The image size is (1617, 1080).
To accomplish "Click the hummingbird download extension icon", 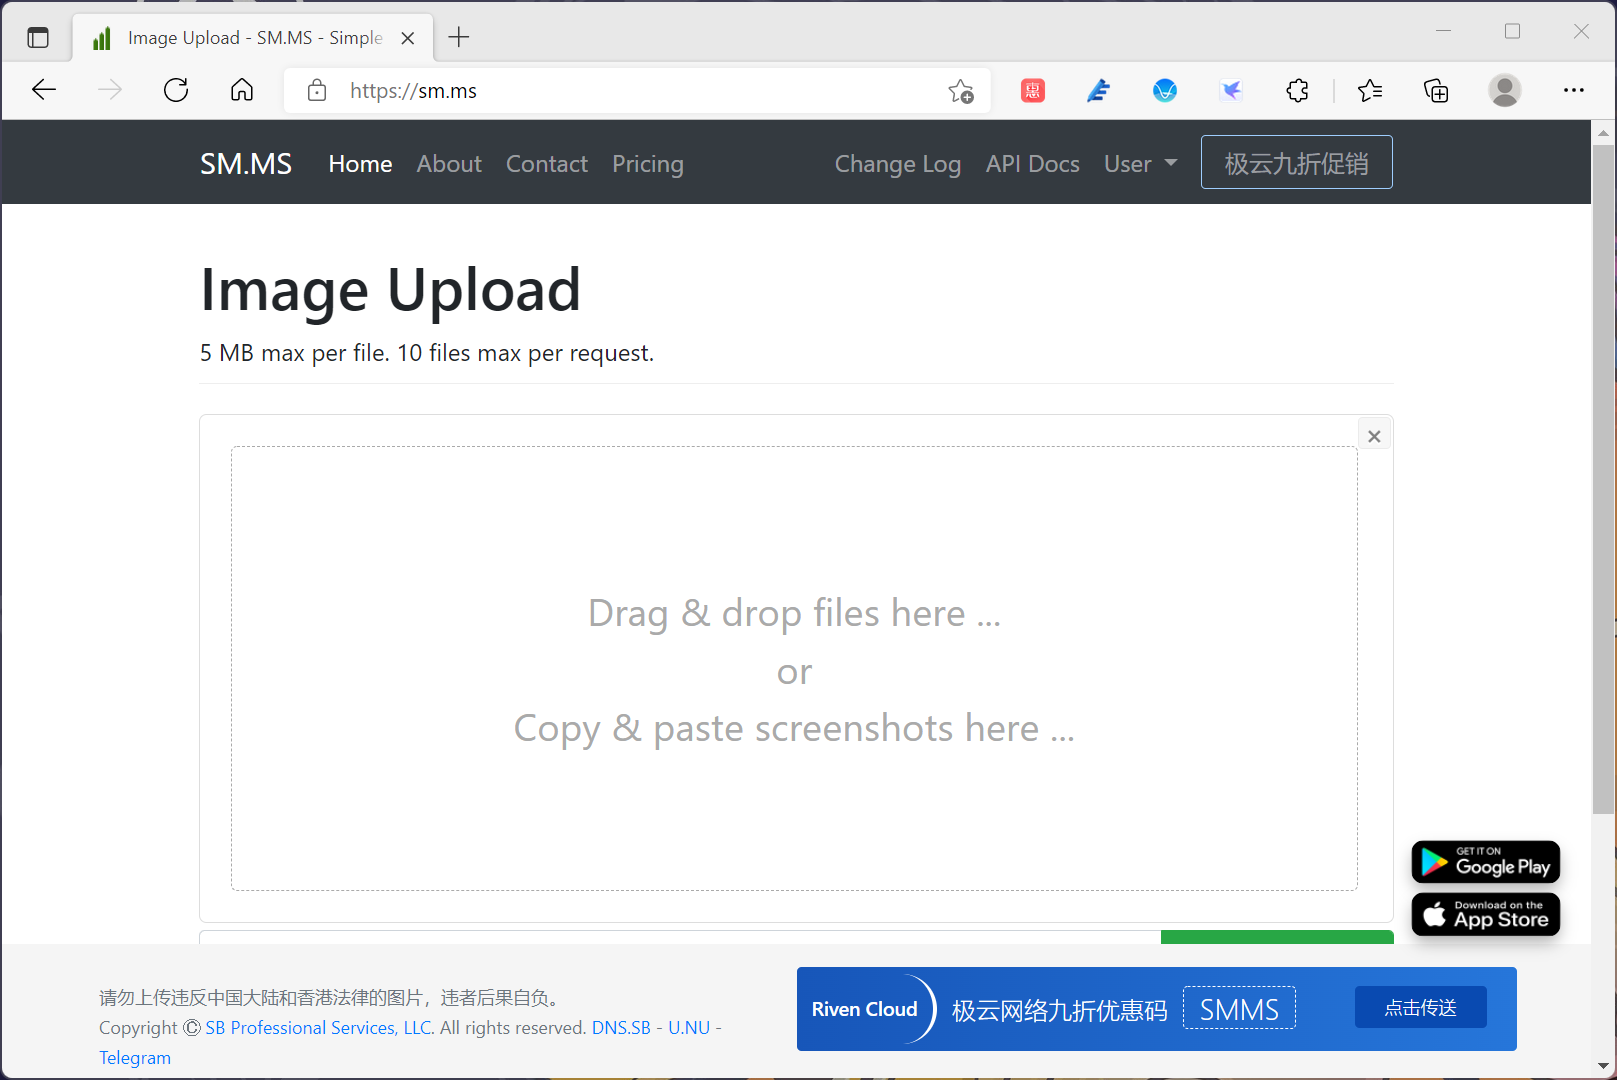I will coord(1231,90).
